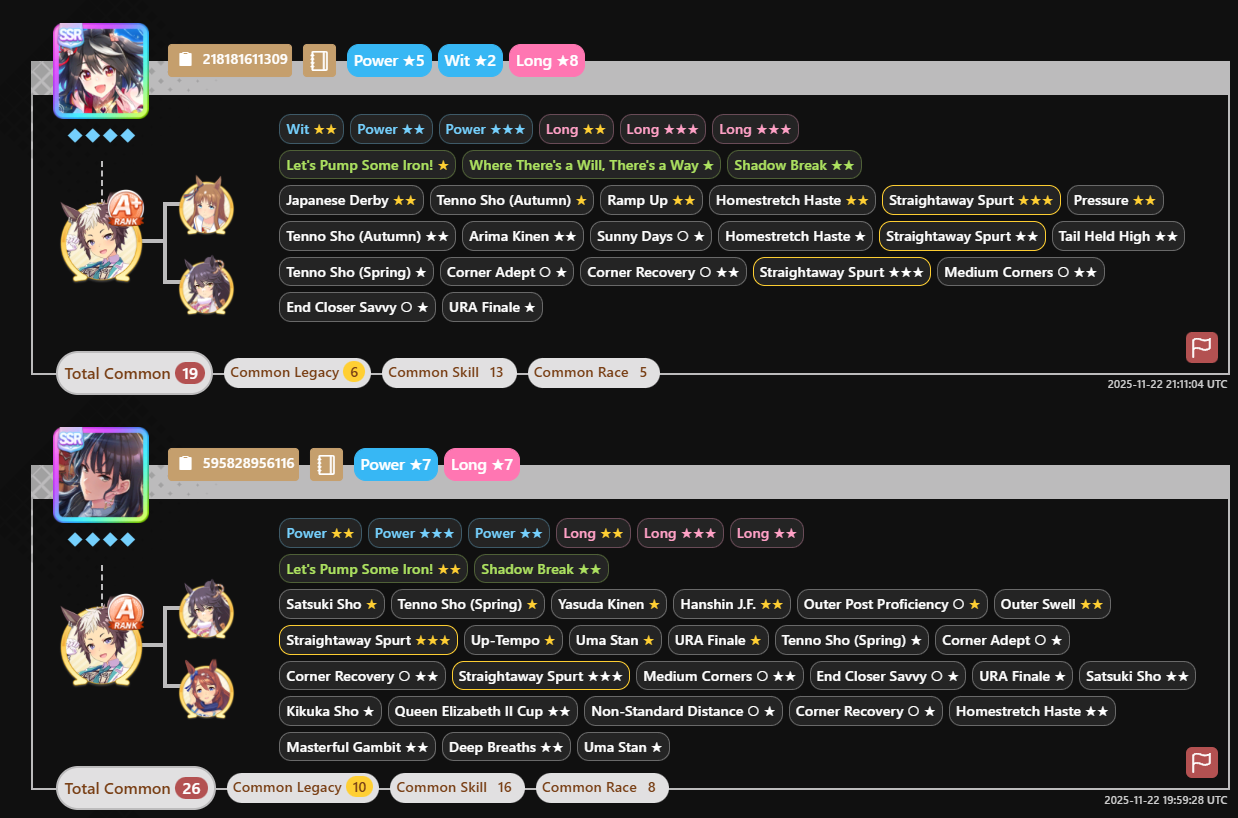This screenshot has width=1238, height=818.
Task: Open the second SSR support card thumbnail
Action: tap(101, 475)
